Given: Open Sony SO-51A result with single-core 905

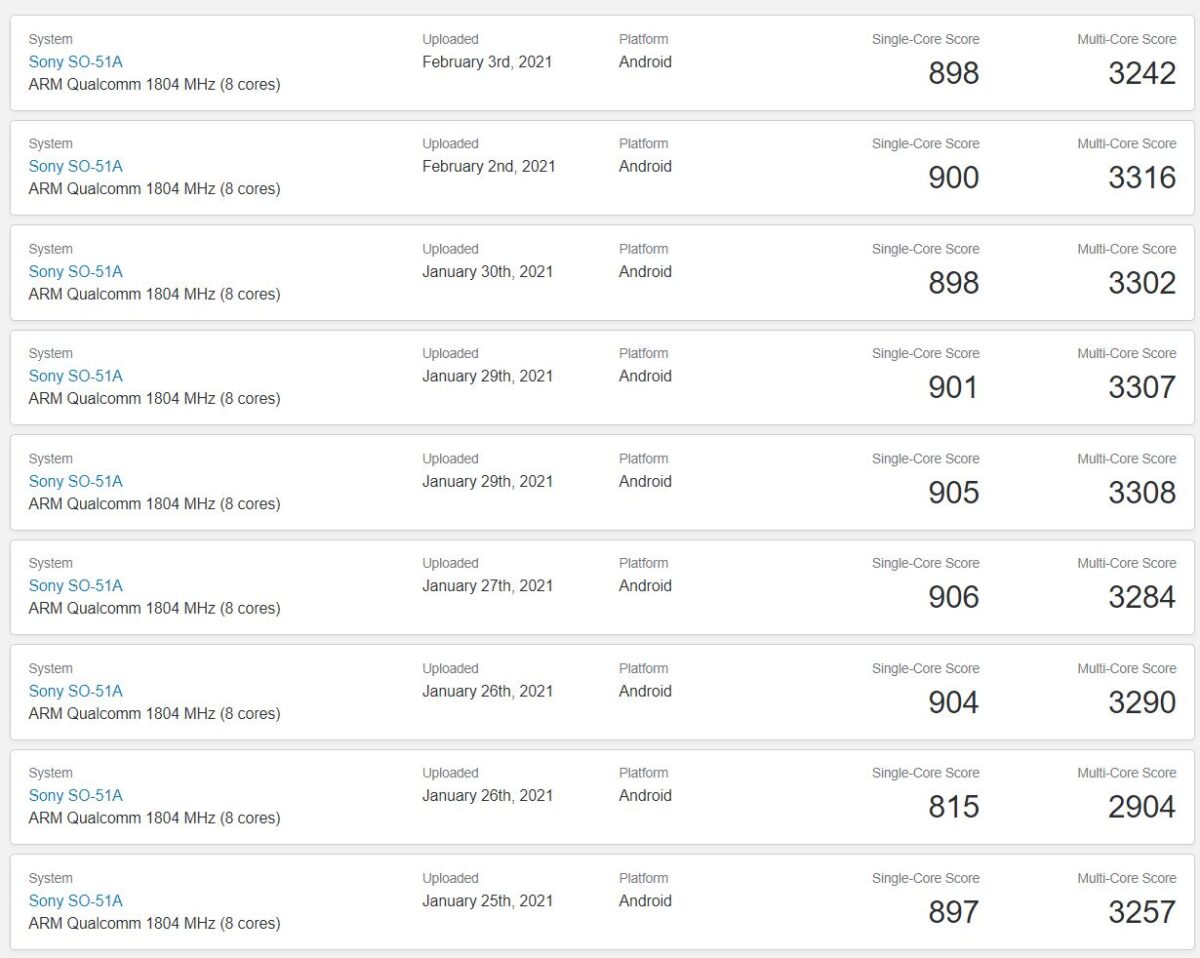Looking at the screenshot, I should point(76,481).
